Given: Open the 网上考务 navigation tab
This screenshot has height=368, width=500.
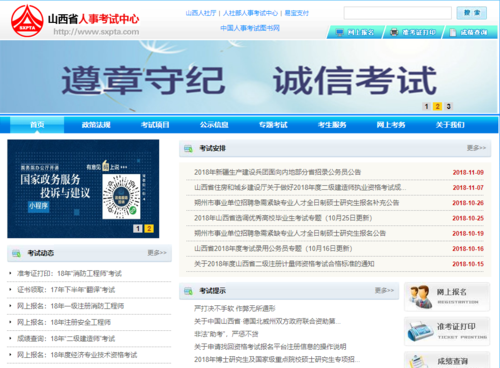Looking at the screenshot, I should [391, 125].
